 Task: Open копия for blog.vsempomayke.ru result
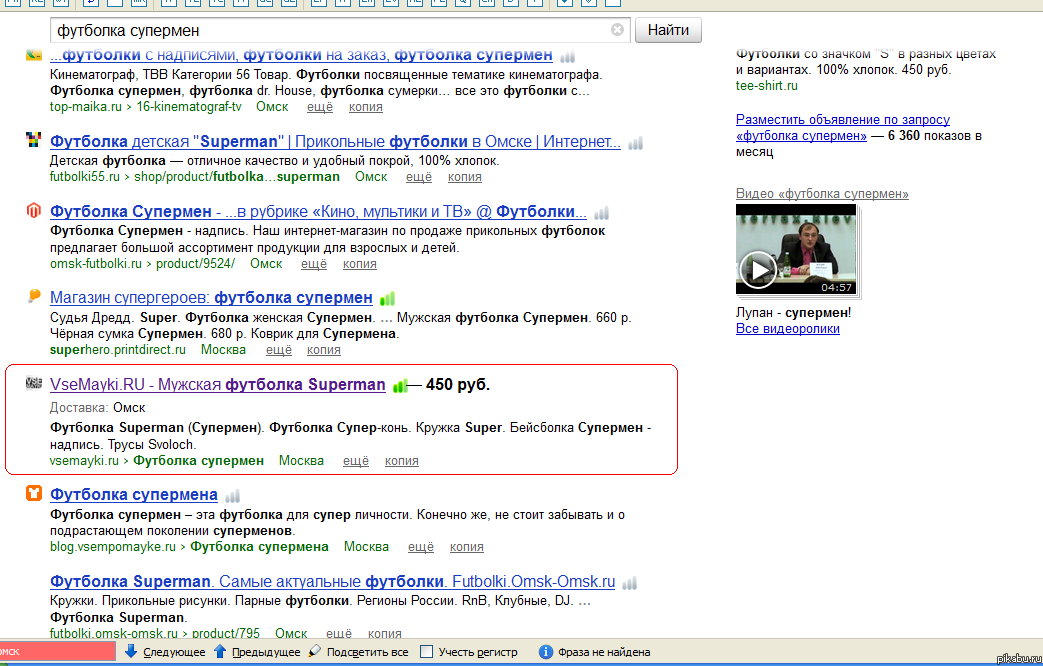click(x=467, y=547)
